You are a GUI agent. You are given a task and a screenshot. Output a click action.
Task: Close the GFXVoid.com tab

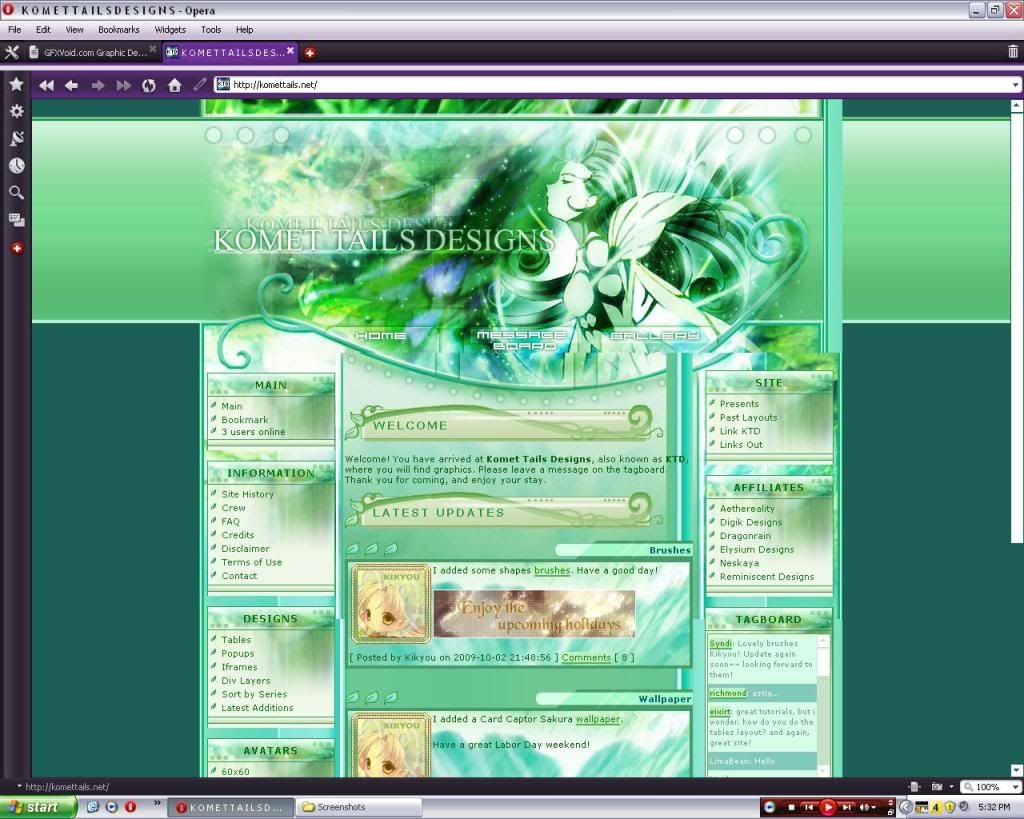tap(153, 49)
